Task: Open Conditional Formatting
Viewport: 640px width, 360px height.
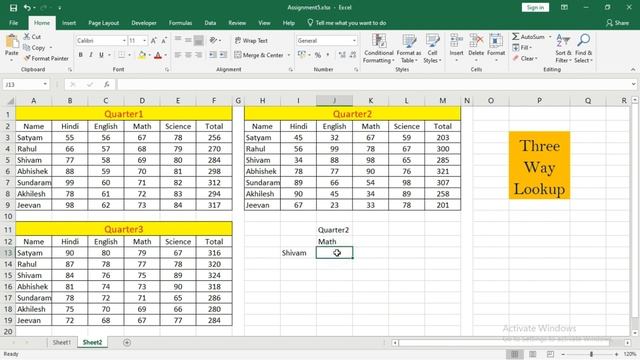Action: pos(379,49)
